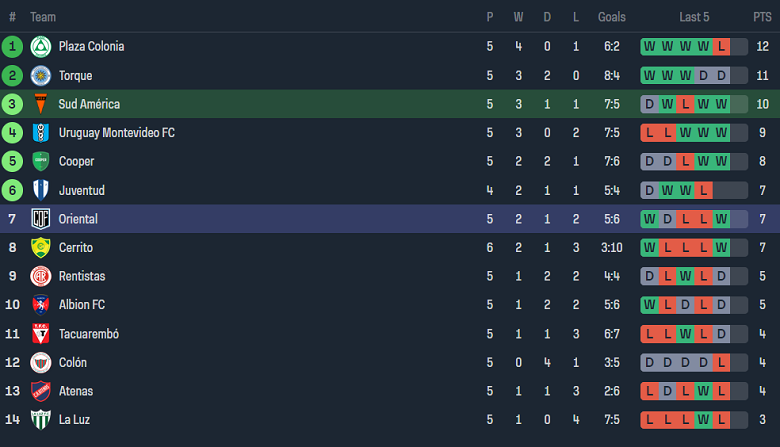The width and height of the screenshot is (780, 447).
Task: Click the Plaza Colonia team crest icon
Action: pos(40,46)
